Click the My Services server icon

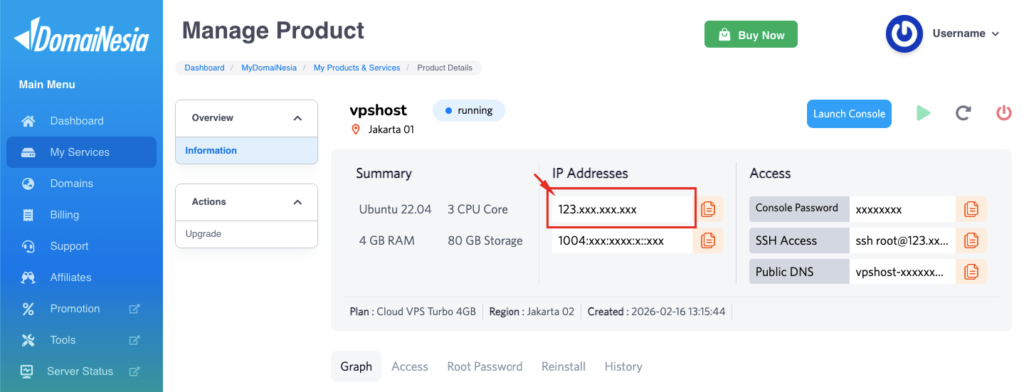pos(27,152)
